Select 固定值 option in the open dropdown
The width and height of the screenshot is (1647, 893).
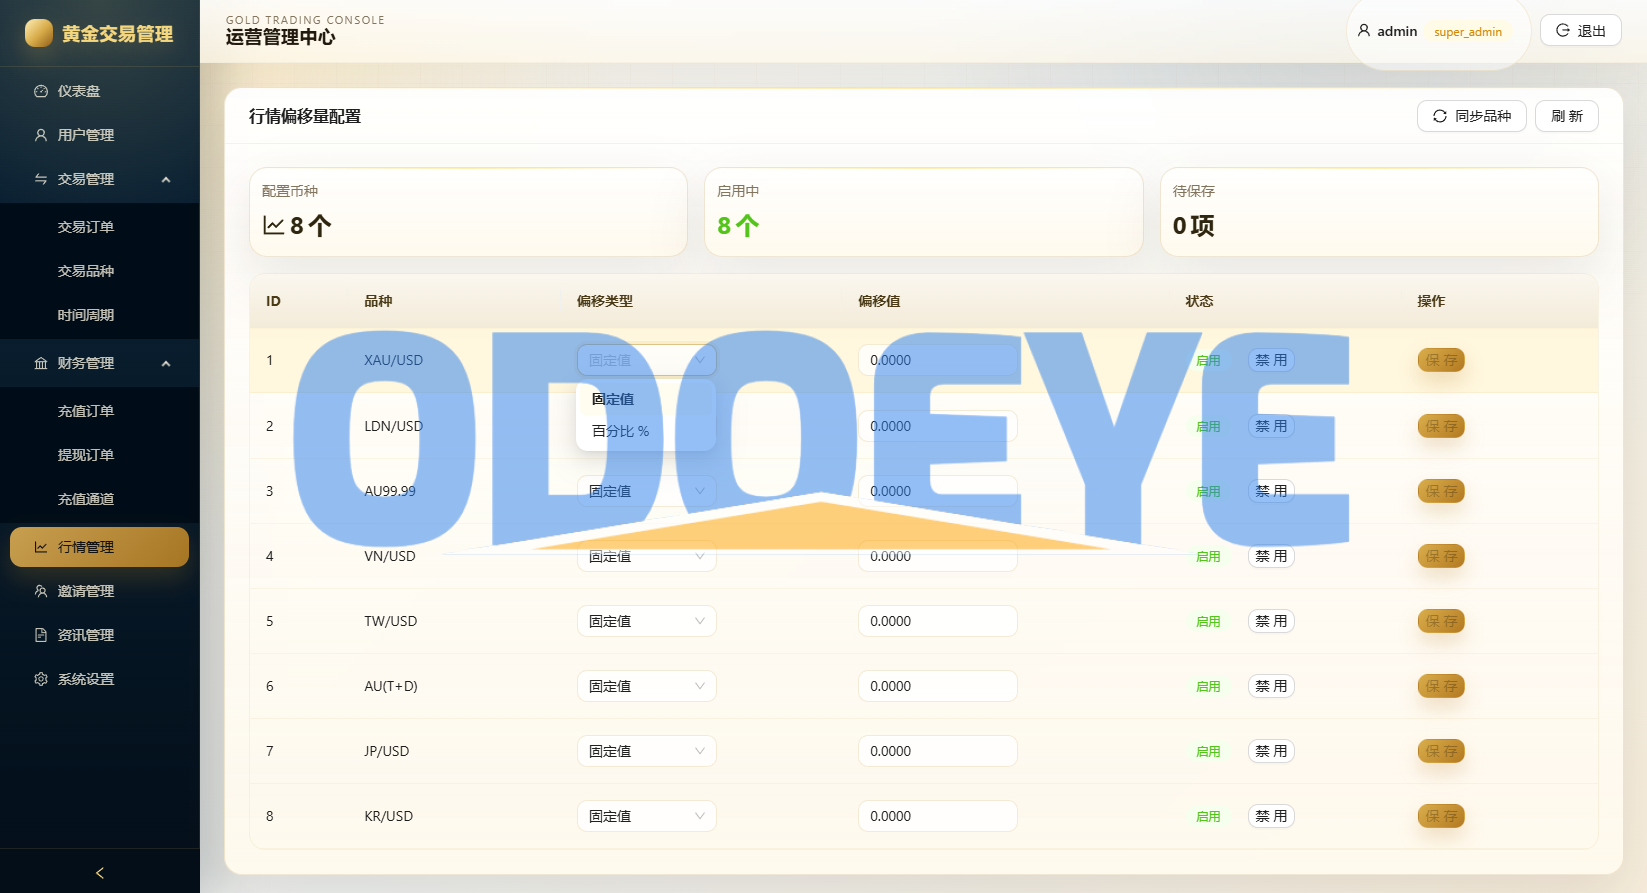tap(646, 399)
